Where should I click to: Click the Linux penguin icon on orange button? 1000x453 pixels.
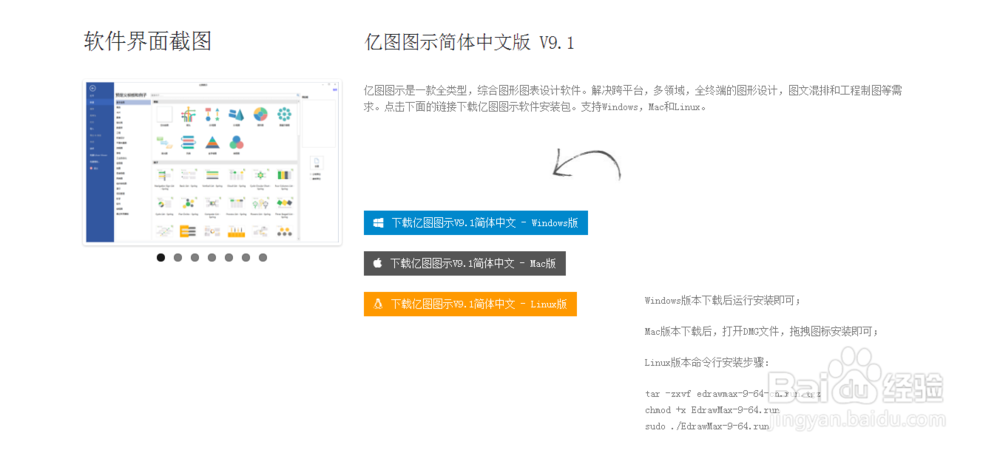point(378,304)
